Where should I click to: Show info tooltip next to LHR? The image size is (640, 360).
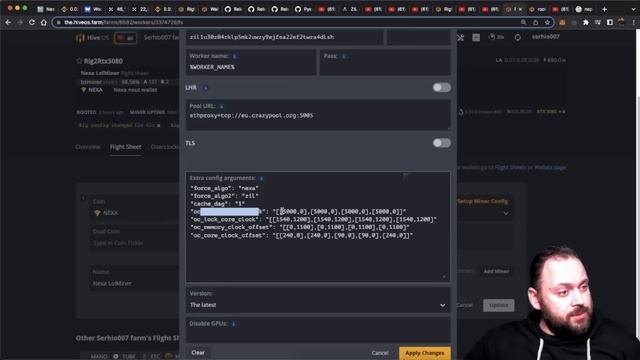(206, 88)
